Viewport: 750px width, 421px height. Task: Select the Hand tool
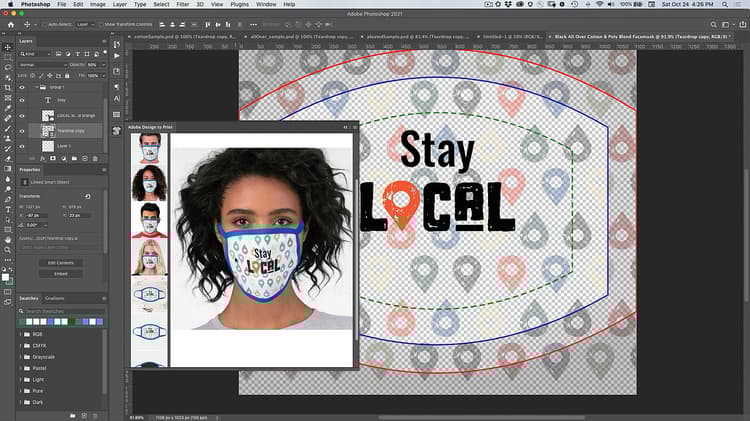pos(7,240)
